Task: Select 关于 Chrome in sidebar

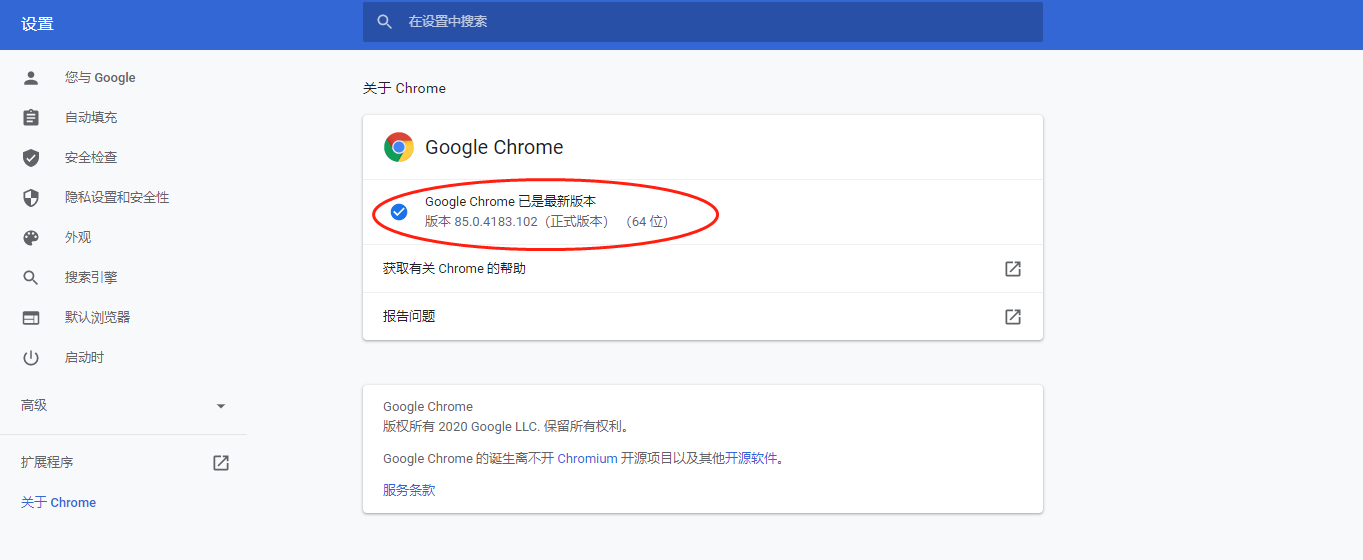Action: pos(59,502)
